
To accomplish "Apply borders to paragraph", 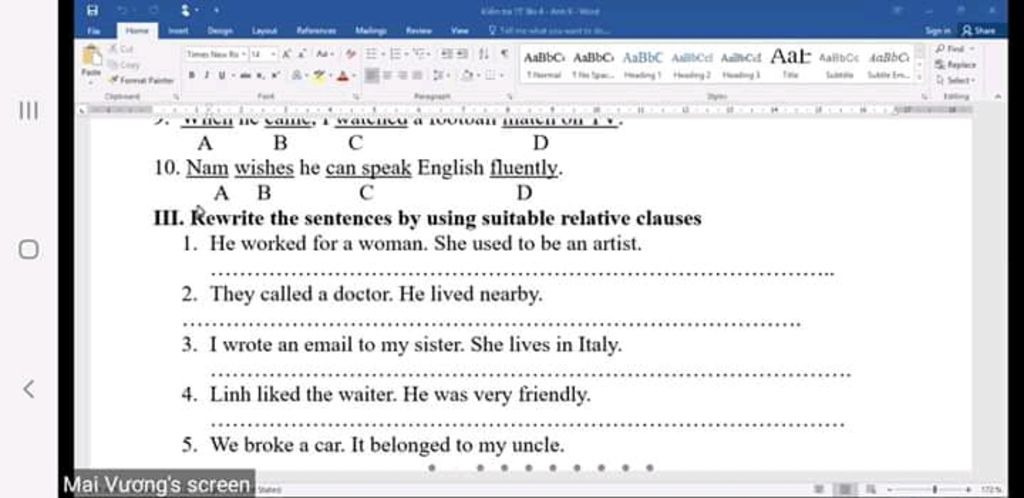I will tap(492, 76).
